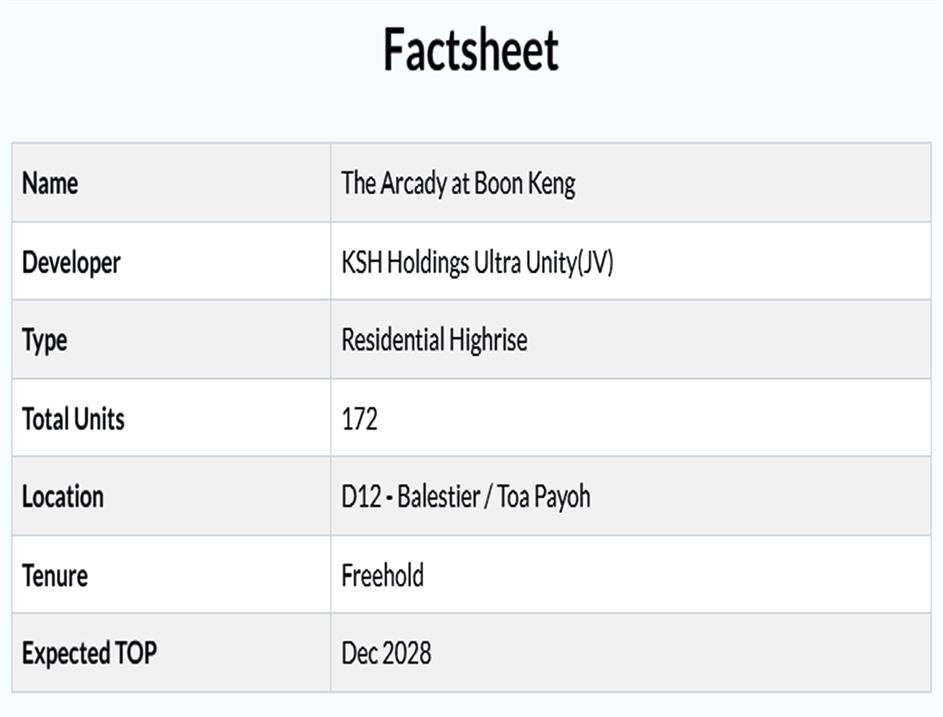Image resolution: width=943 pixels, height=717 pixels.
Task: Click the Freehold tenure value
Action: (383, 575)
